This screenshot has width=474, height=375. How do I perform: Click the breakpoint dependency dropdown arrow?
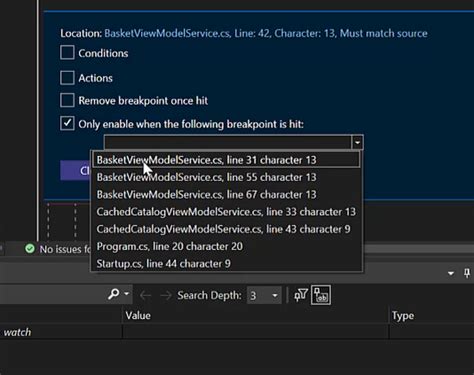(x=357, y=142)
